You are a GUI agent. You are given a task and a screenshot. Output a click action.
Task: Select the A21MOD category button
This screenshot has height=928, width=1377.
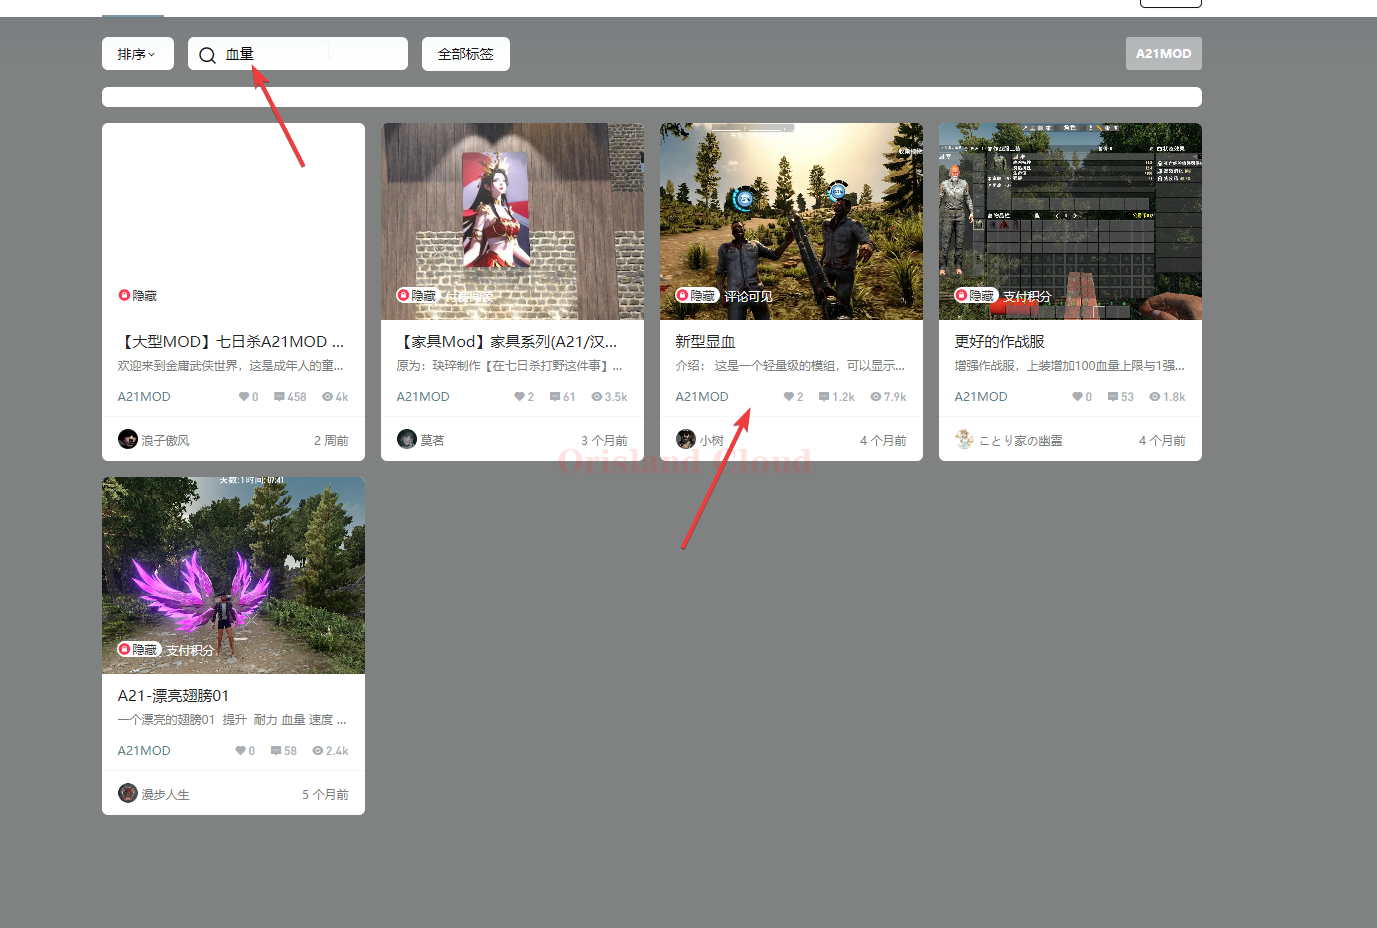click(1163, 54)
